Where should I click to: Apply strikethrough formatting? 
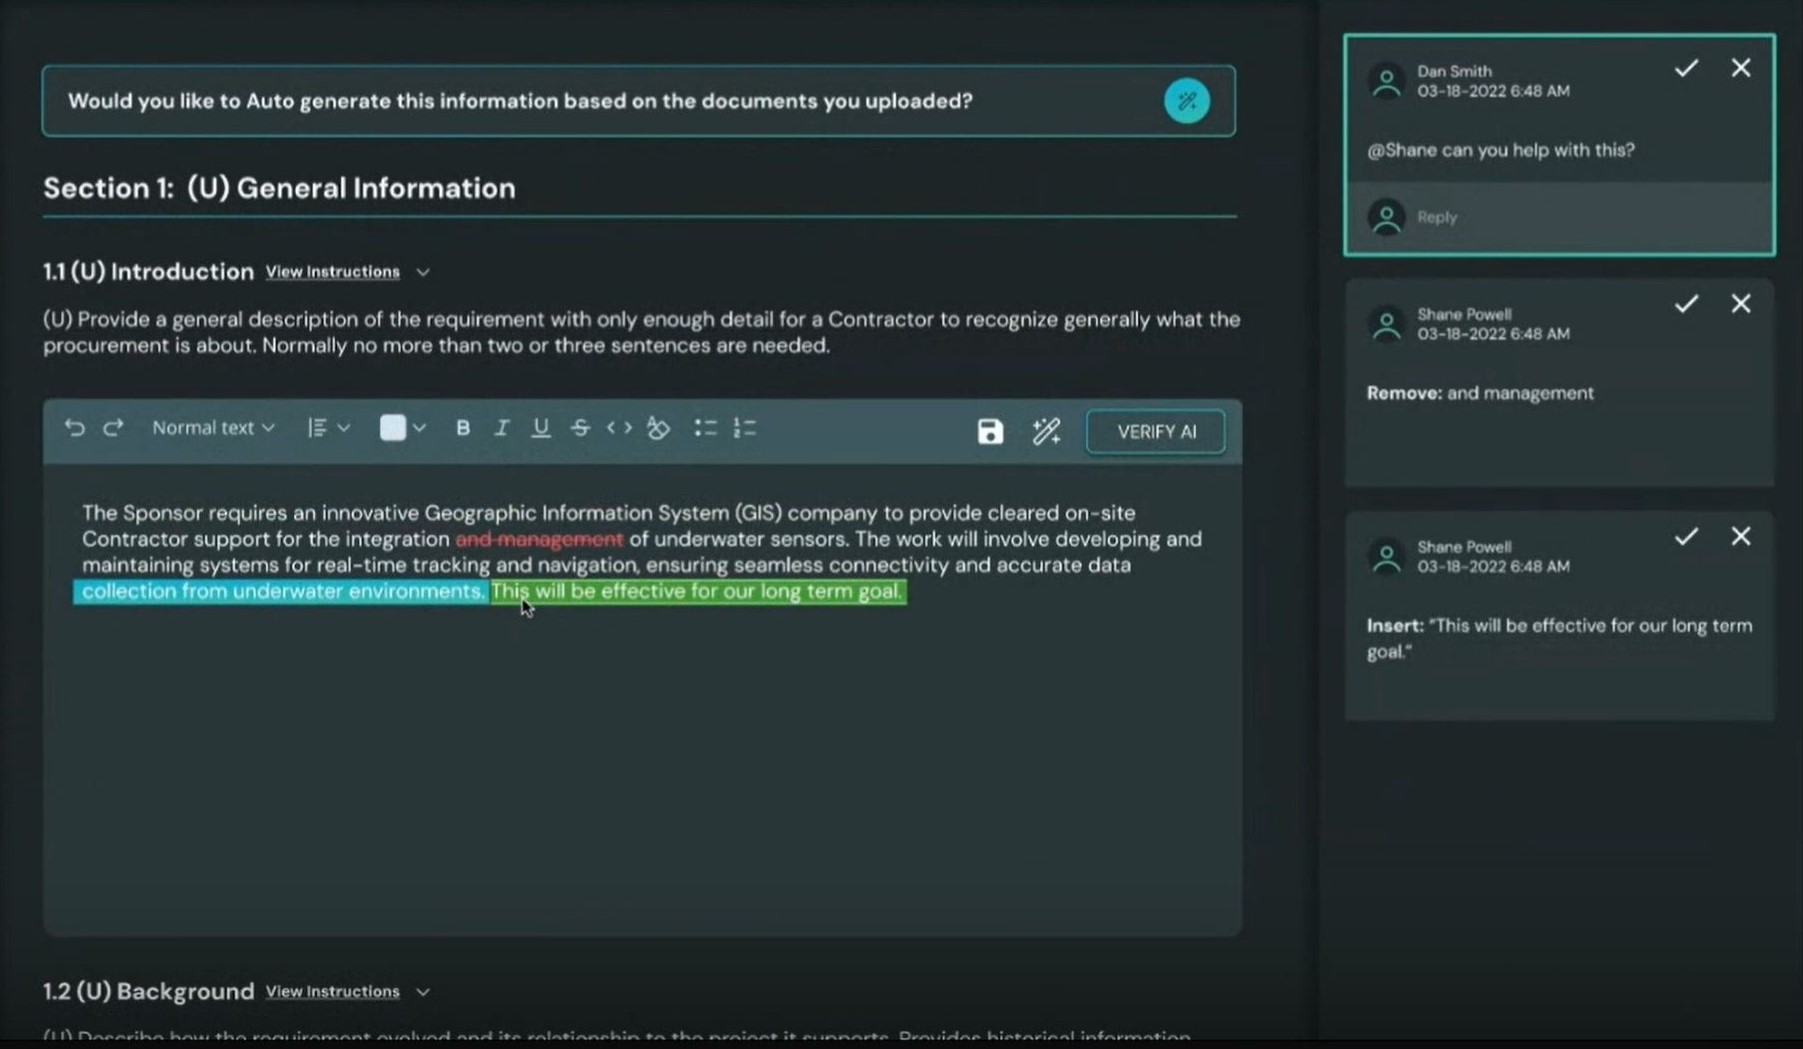click(x=580, y=428)
